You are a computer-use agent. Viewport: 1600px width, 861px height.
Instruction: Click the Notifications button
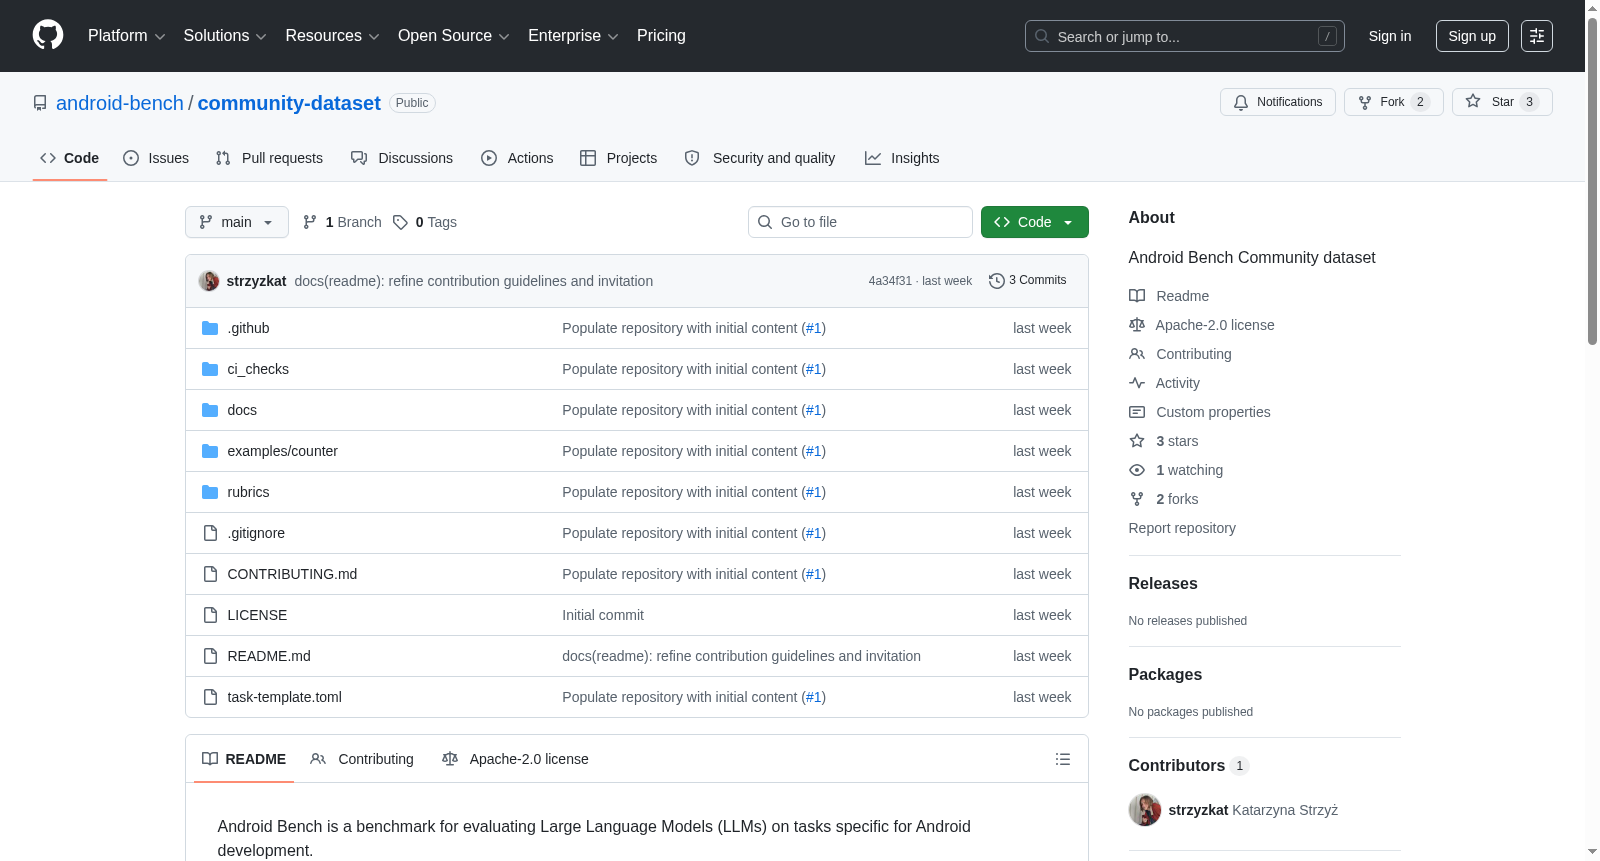1278,102
